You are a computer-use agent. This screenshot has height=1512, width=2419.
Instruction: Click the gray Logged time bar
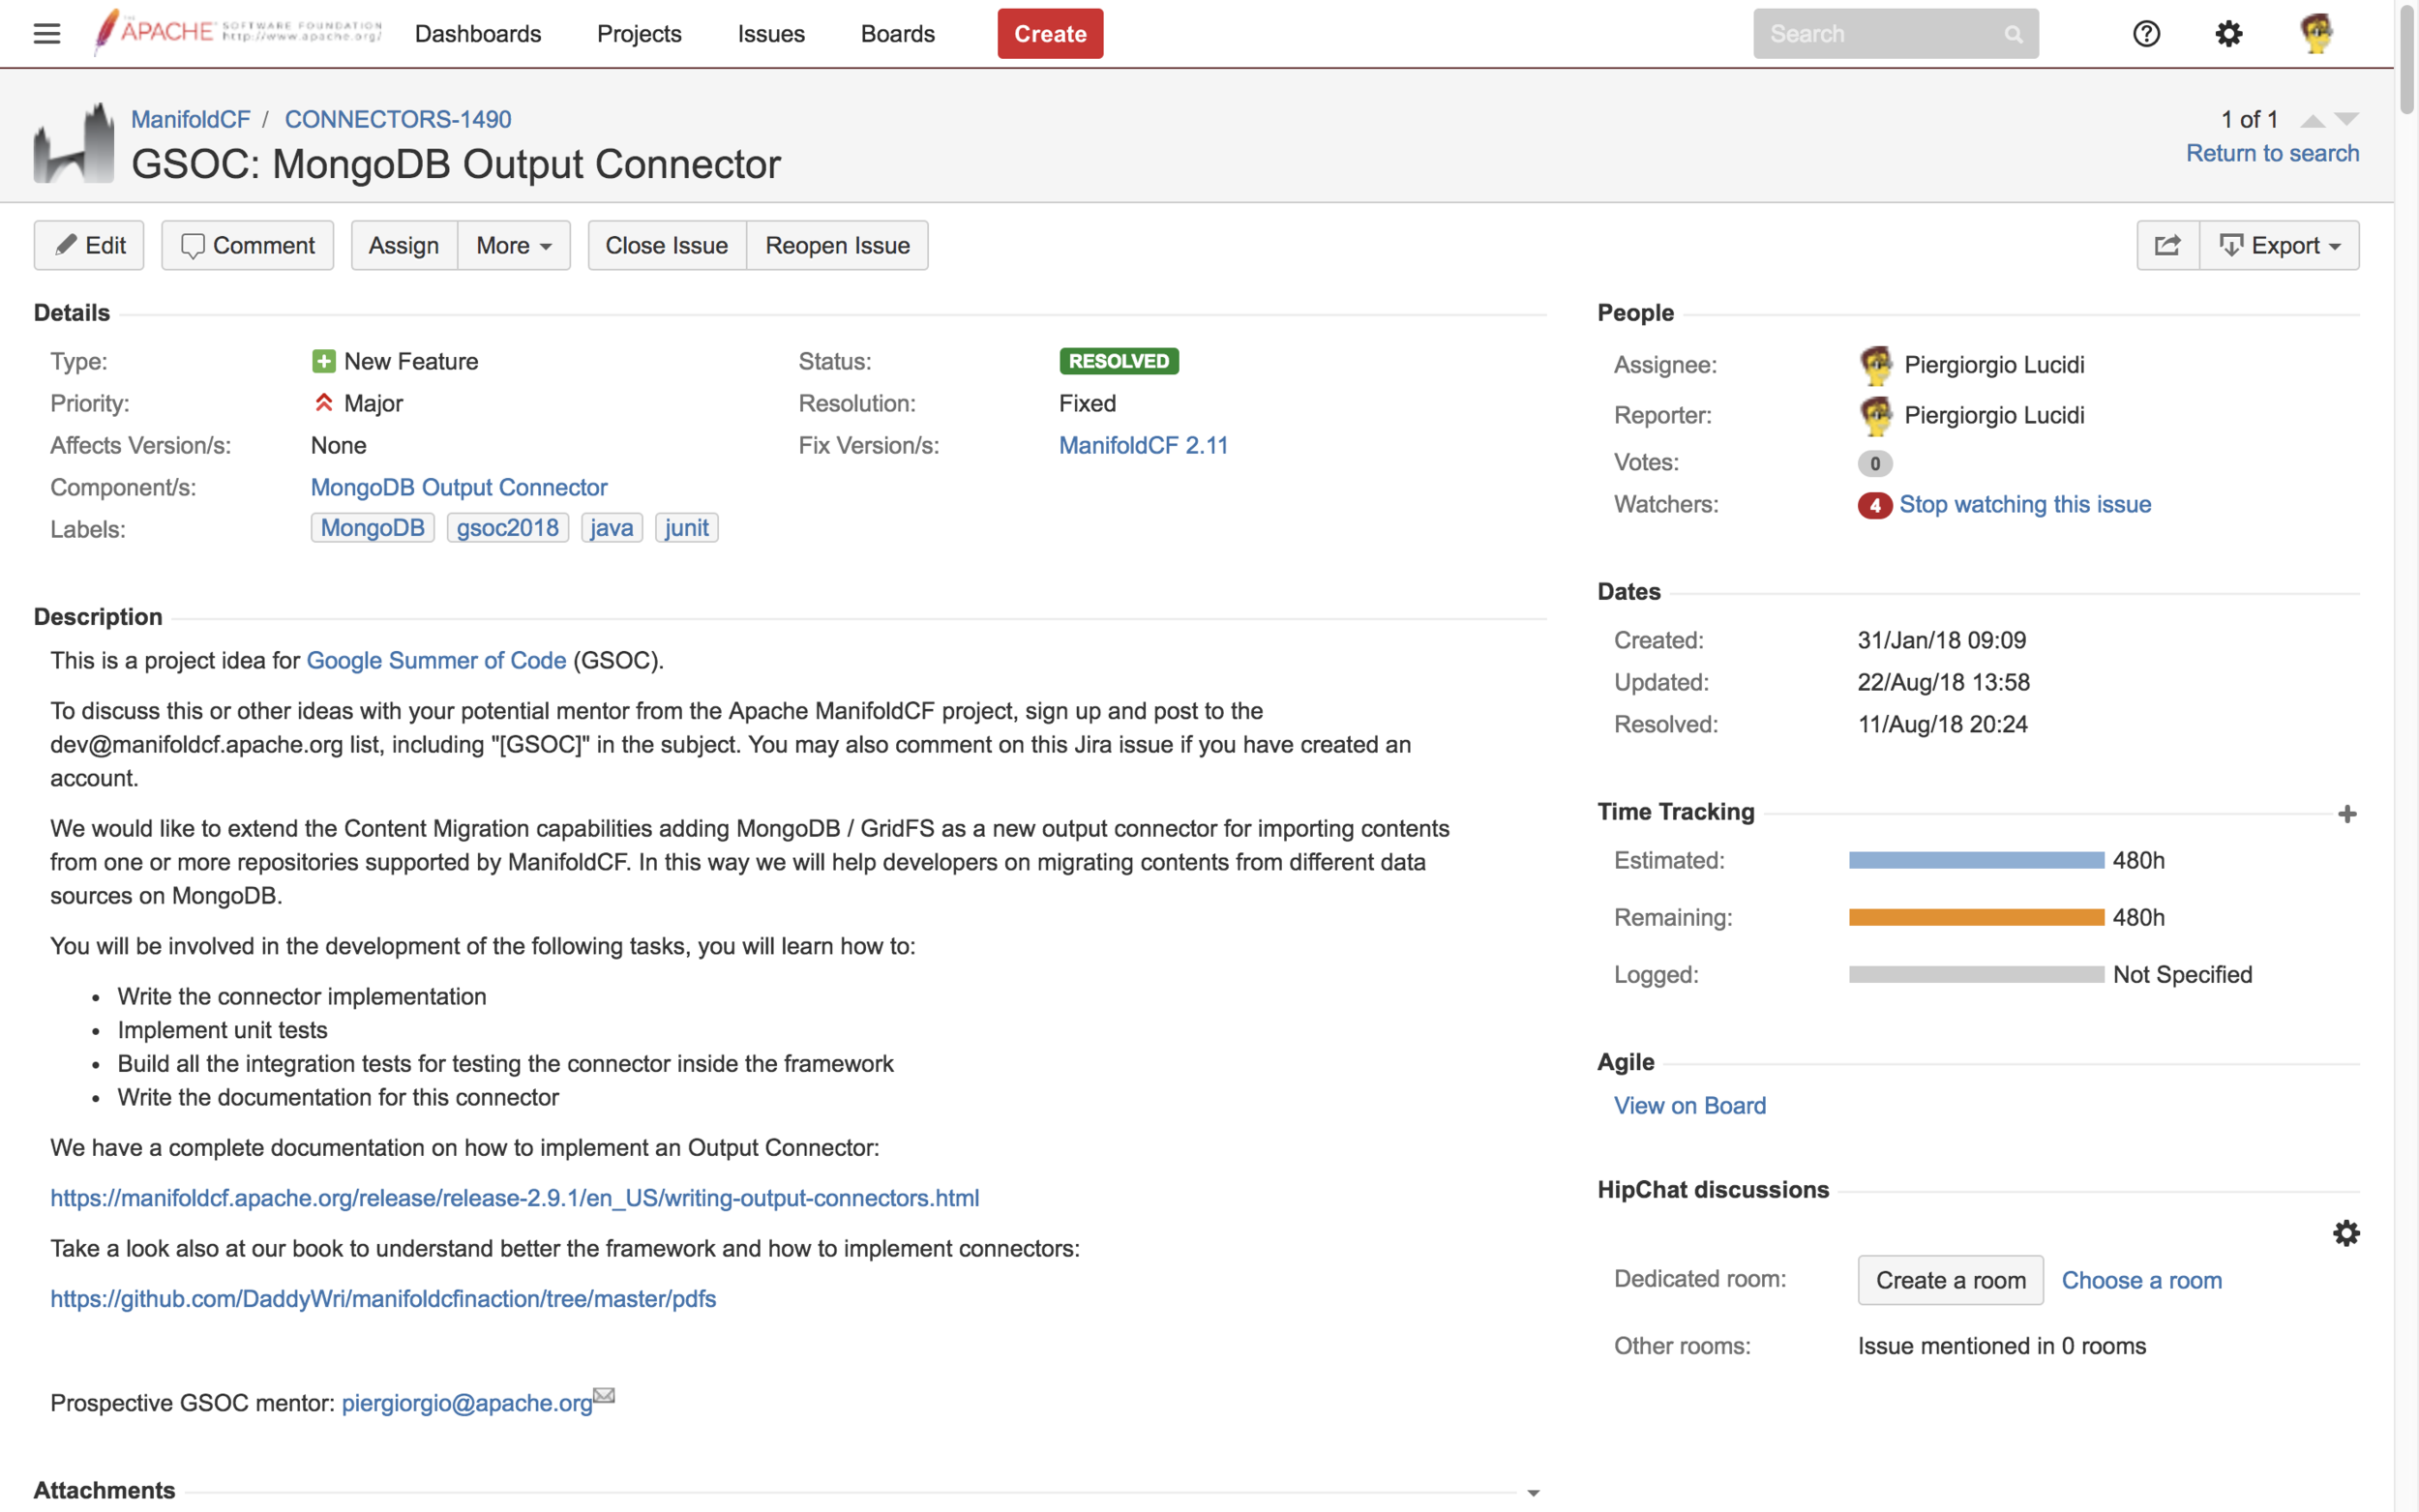[x=1976, y=975]
